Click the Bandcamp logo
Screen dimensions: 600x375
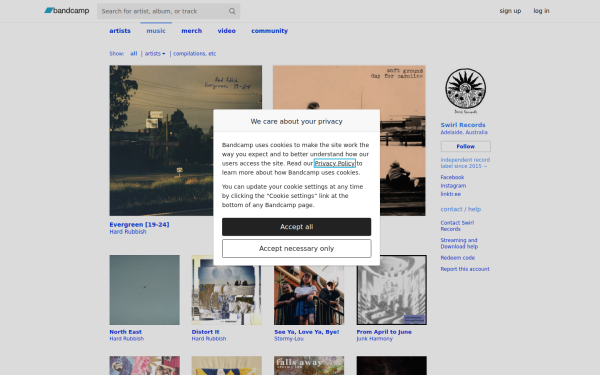pyautogui.click(x=67, y=11)
